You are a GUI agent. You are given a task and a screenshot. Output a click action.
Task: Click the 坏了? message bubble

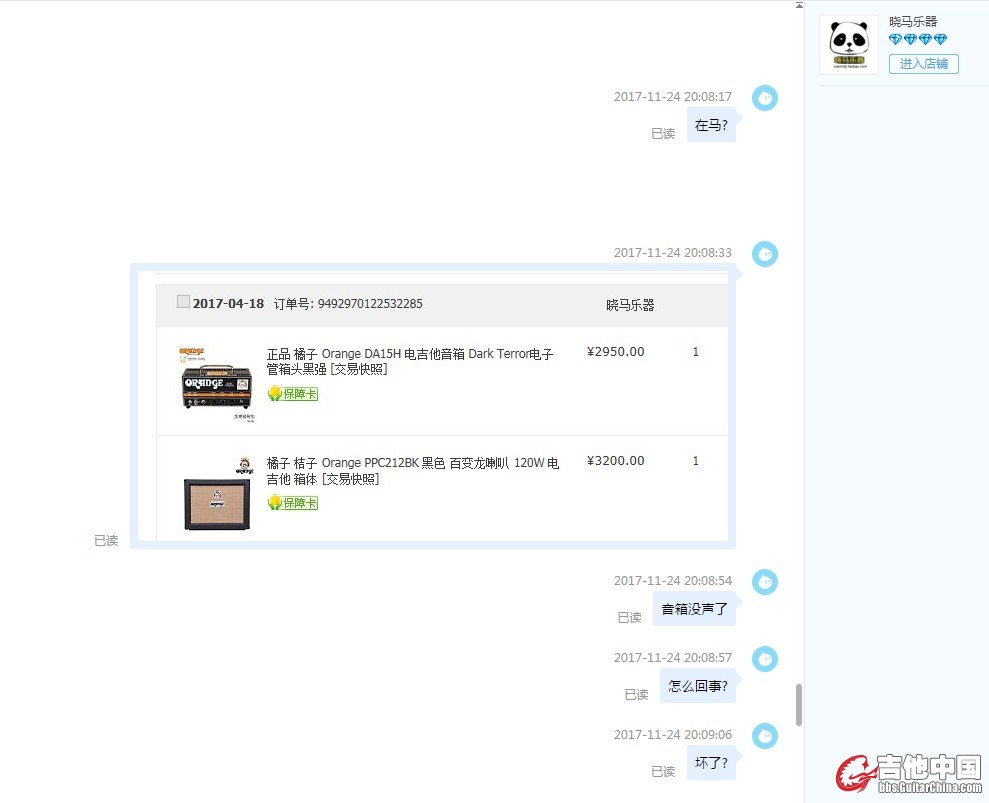[x=711, y=763]
